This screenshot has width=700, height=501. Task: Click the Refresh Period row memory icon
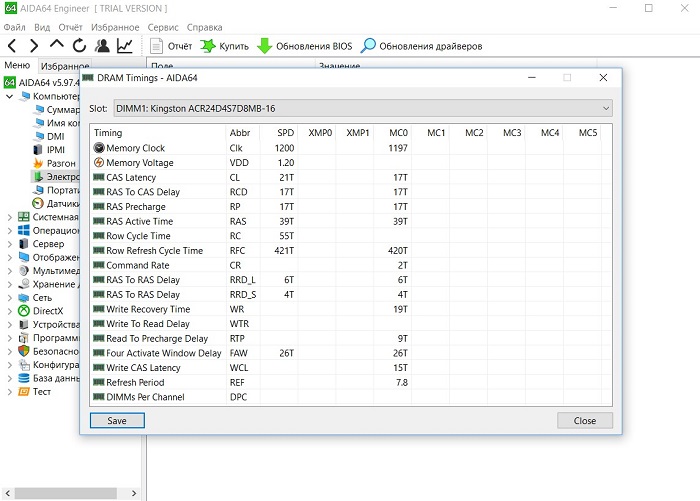click(x=99, y=382)
